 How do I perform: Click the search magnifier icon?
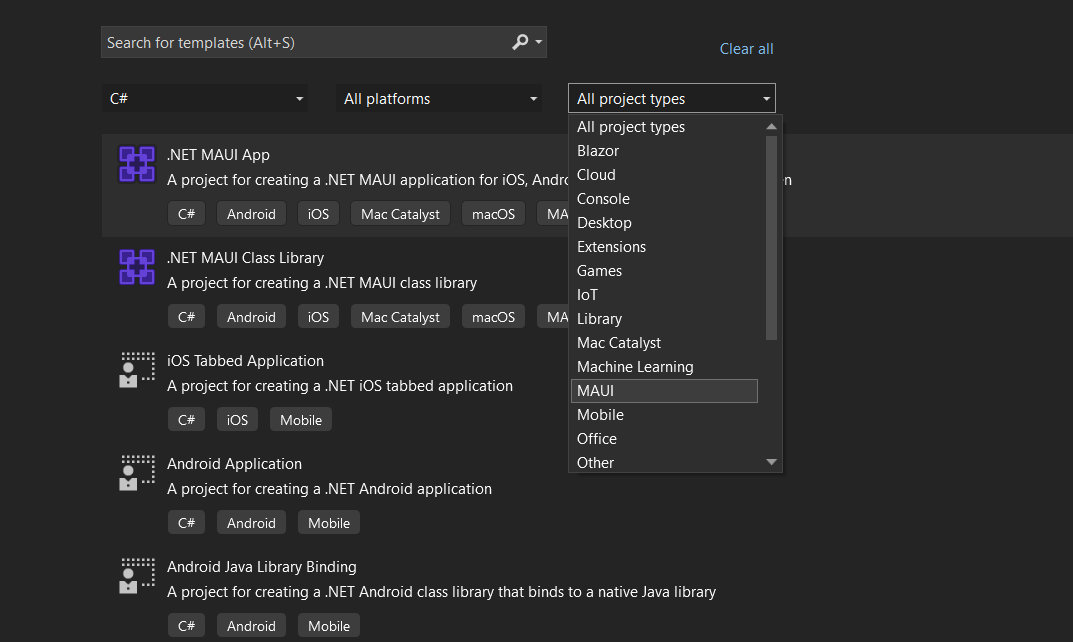pos(520,42)
